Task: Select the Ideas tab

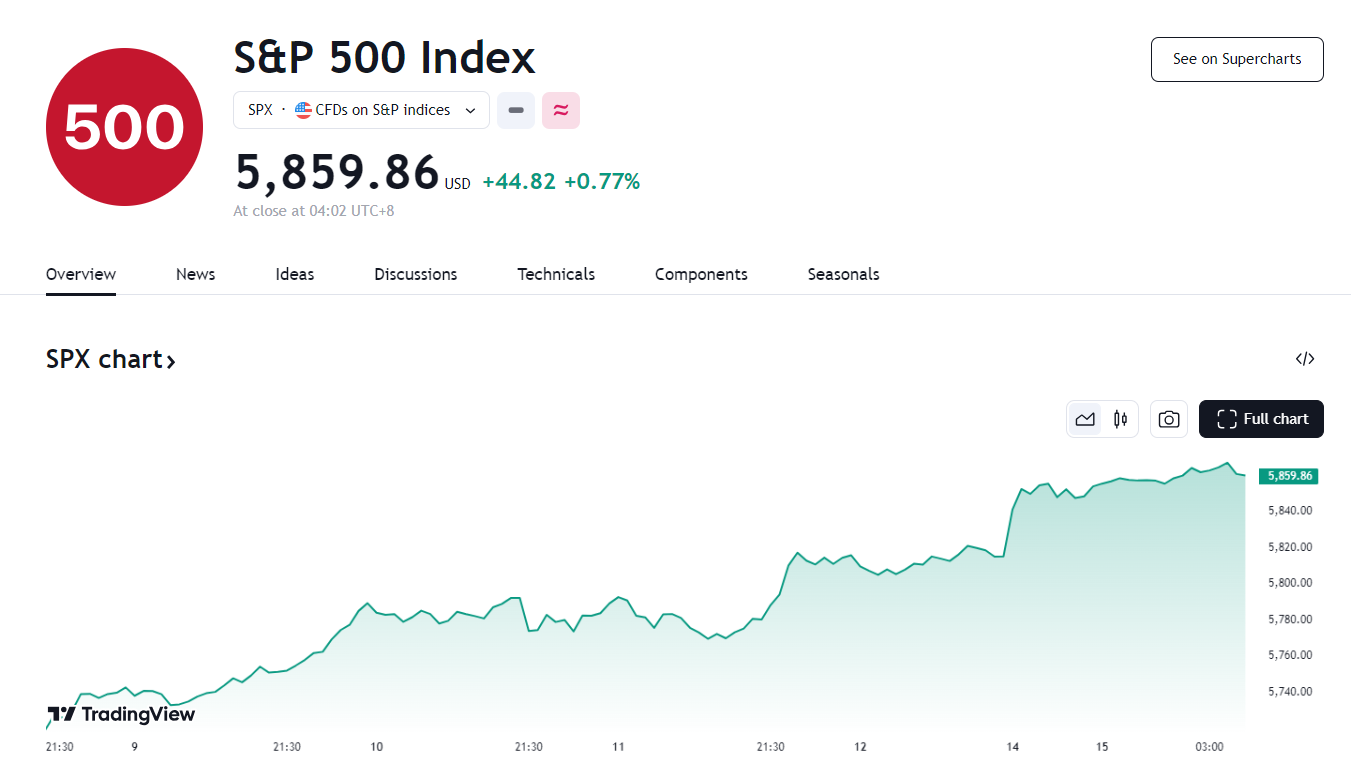Action: tap(295, 274)
